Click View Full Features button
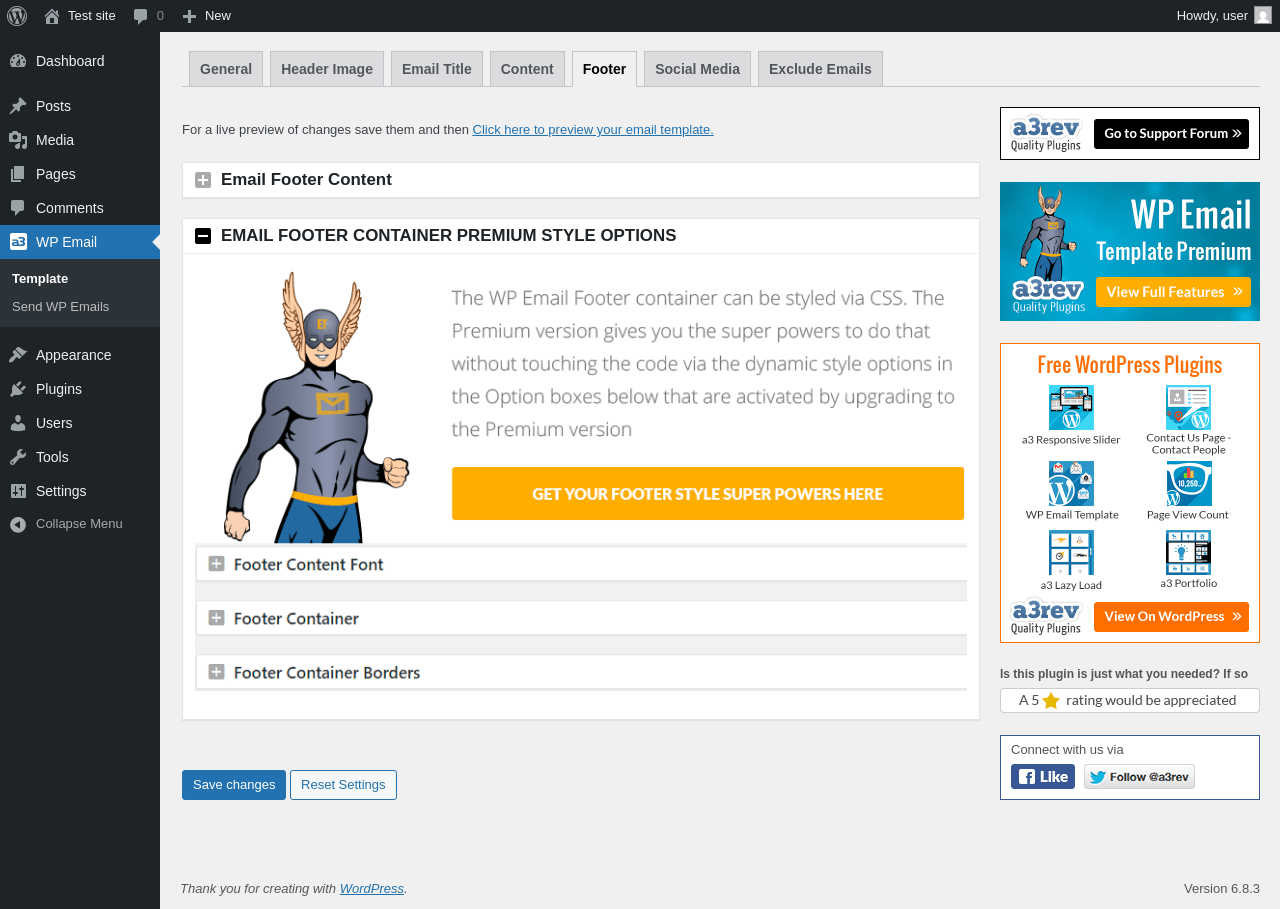The width and height of the screenshot is (1280, 909). point(1173,292)
